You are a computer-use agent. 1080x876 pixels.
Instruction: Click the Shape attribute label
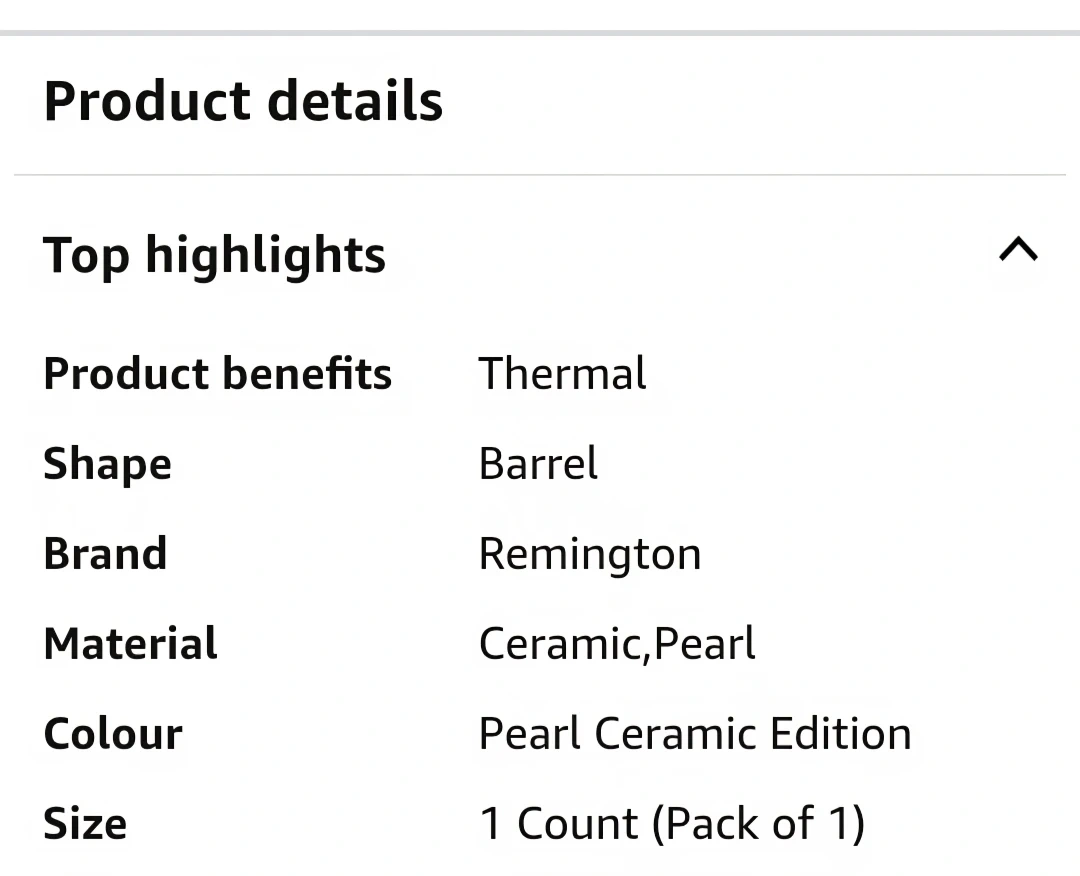(107, 464)
